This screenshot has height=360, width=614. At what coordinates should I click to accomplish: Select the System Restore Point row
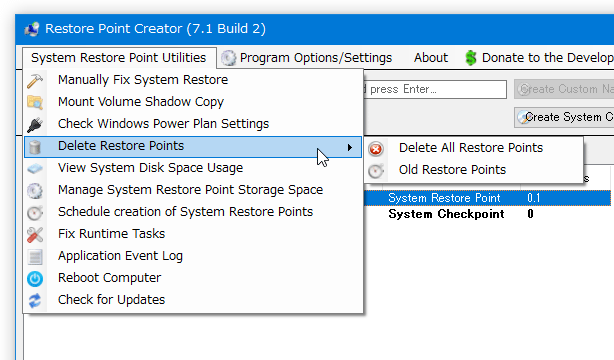487,198
